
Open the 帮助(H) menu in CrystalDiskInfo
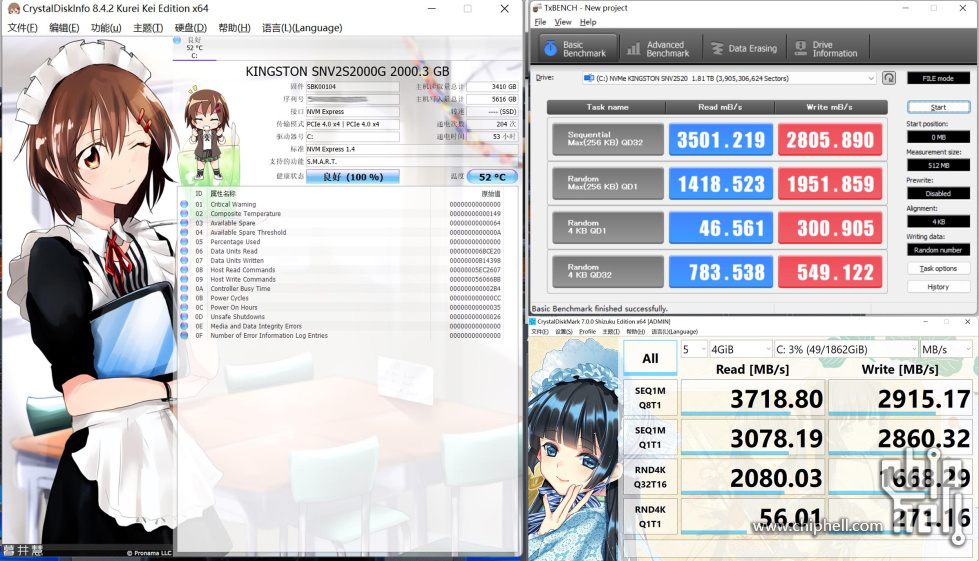(x=234, y=28)
